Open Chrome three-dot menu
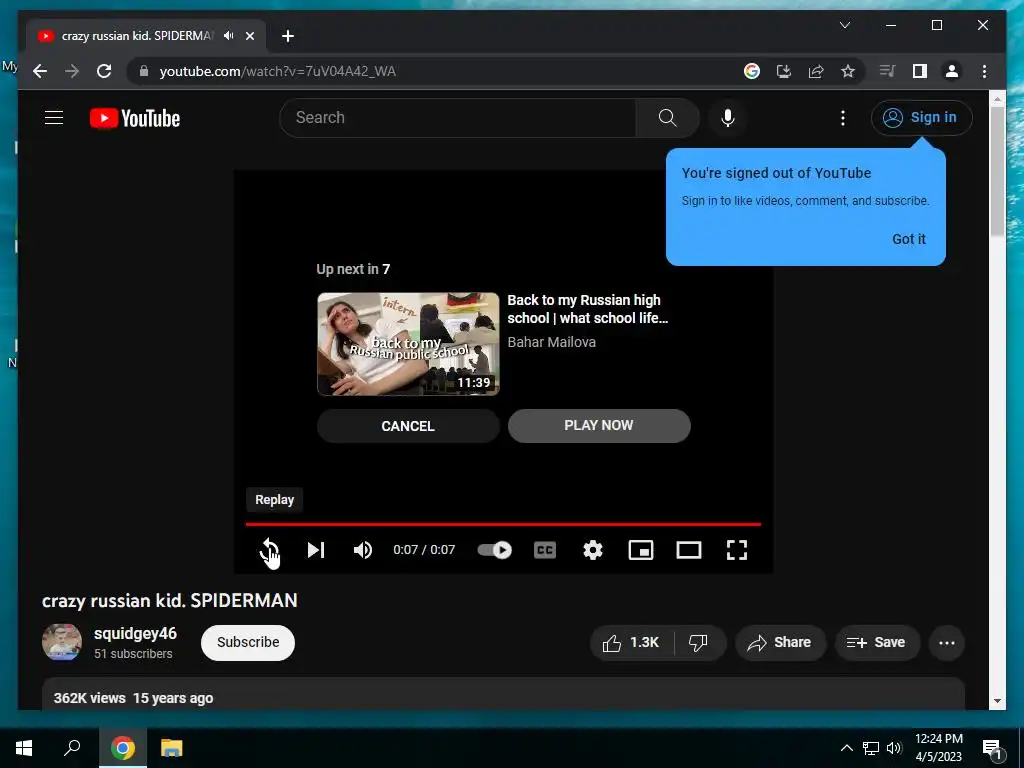 point(984,71)
